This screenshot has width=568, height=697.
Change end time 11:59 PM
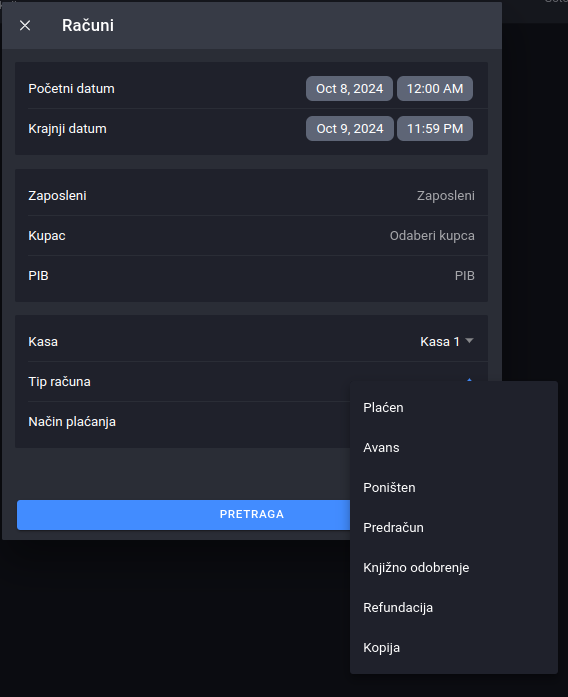point(435,128)
